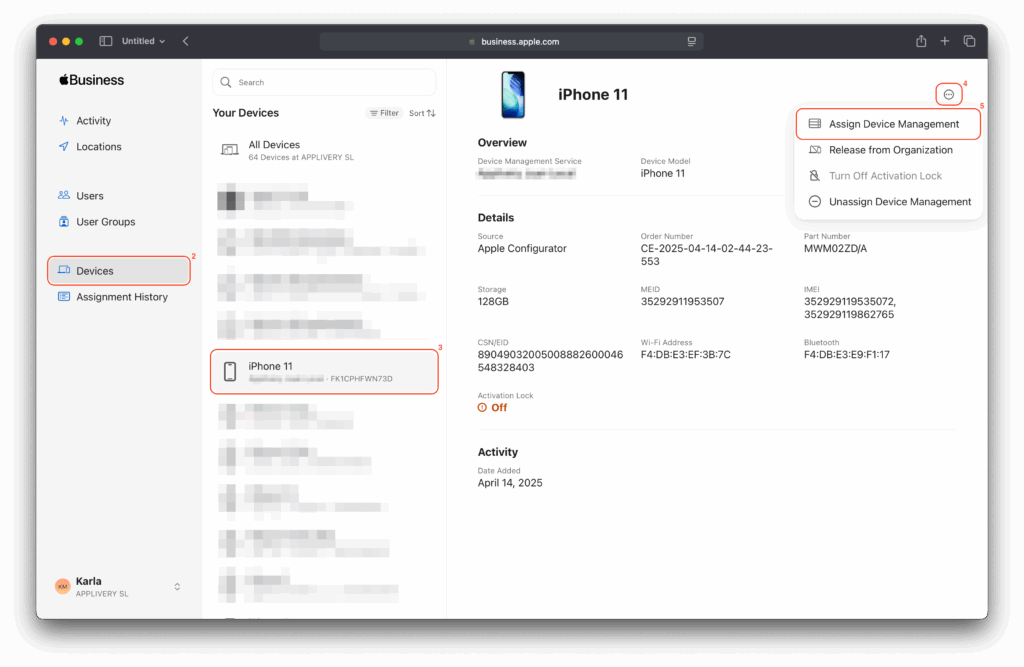Expand the Karla account switcher
Viewport: 1024px width, 667px height.
(177, 586)
